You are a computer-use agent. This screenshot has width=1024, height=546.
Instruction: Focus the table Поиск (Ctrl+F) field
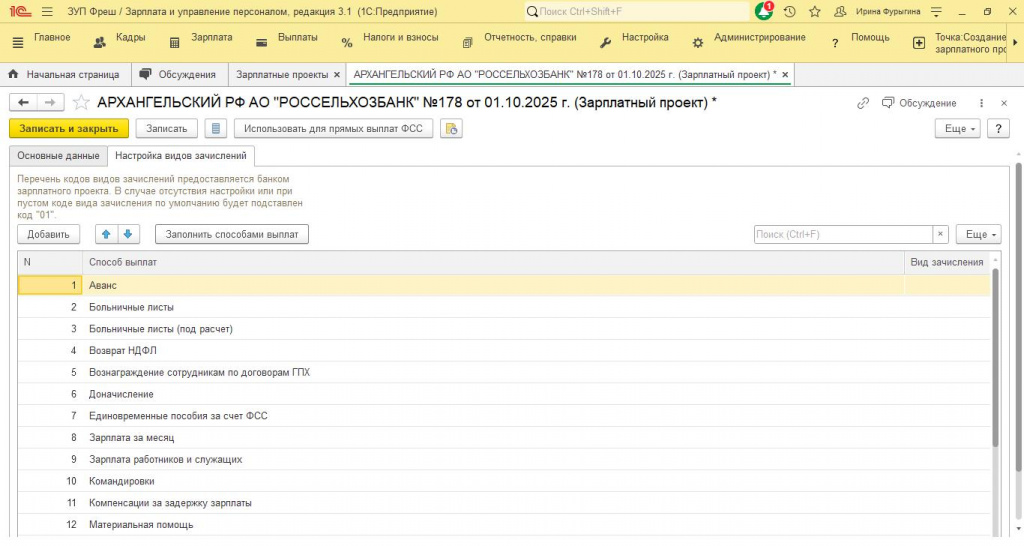843,234
